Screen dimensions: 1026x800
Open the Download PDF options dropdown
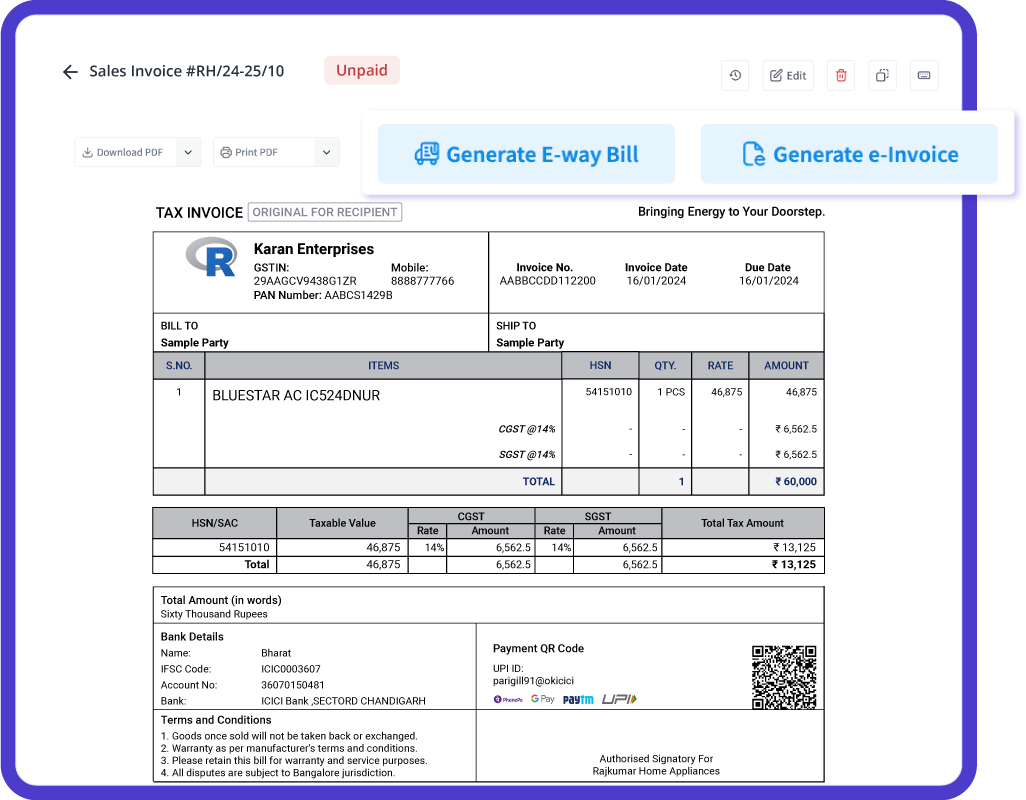(x=188, y=152)
